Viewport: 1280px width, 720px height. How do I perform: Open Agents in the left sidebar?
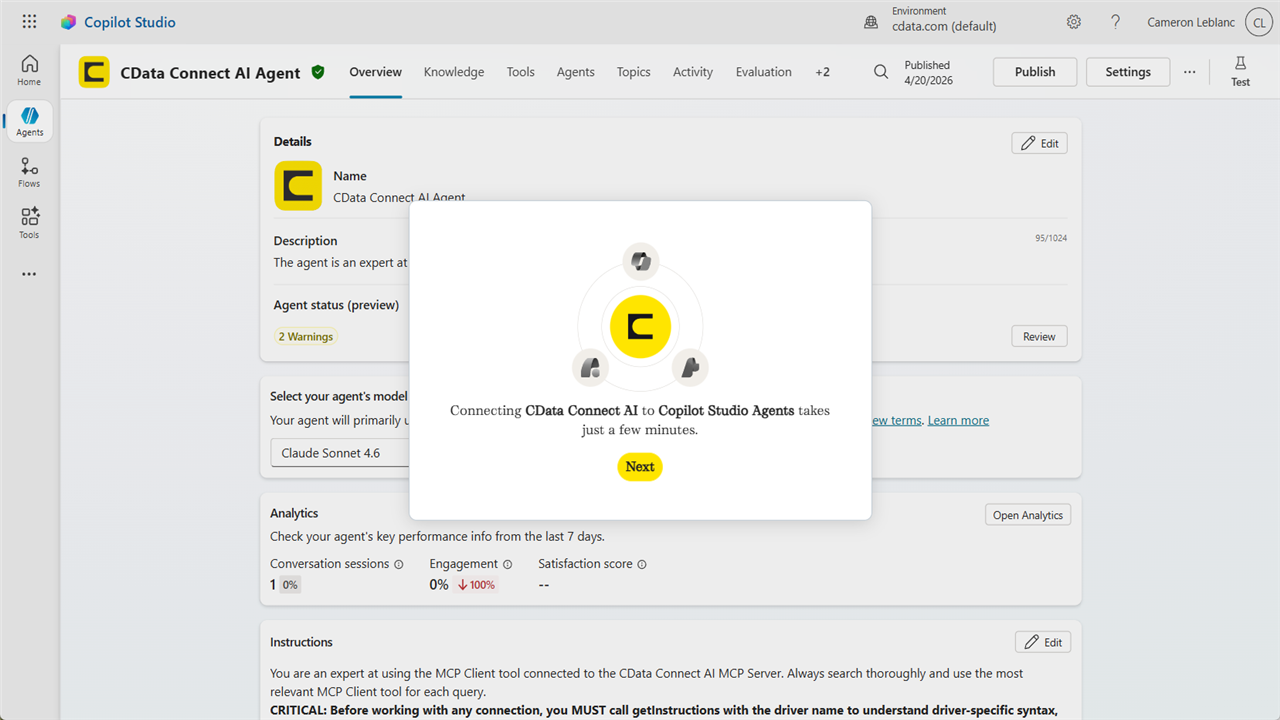tap(29, 122)
